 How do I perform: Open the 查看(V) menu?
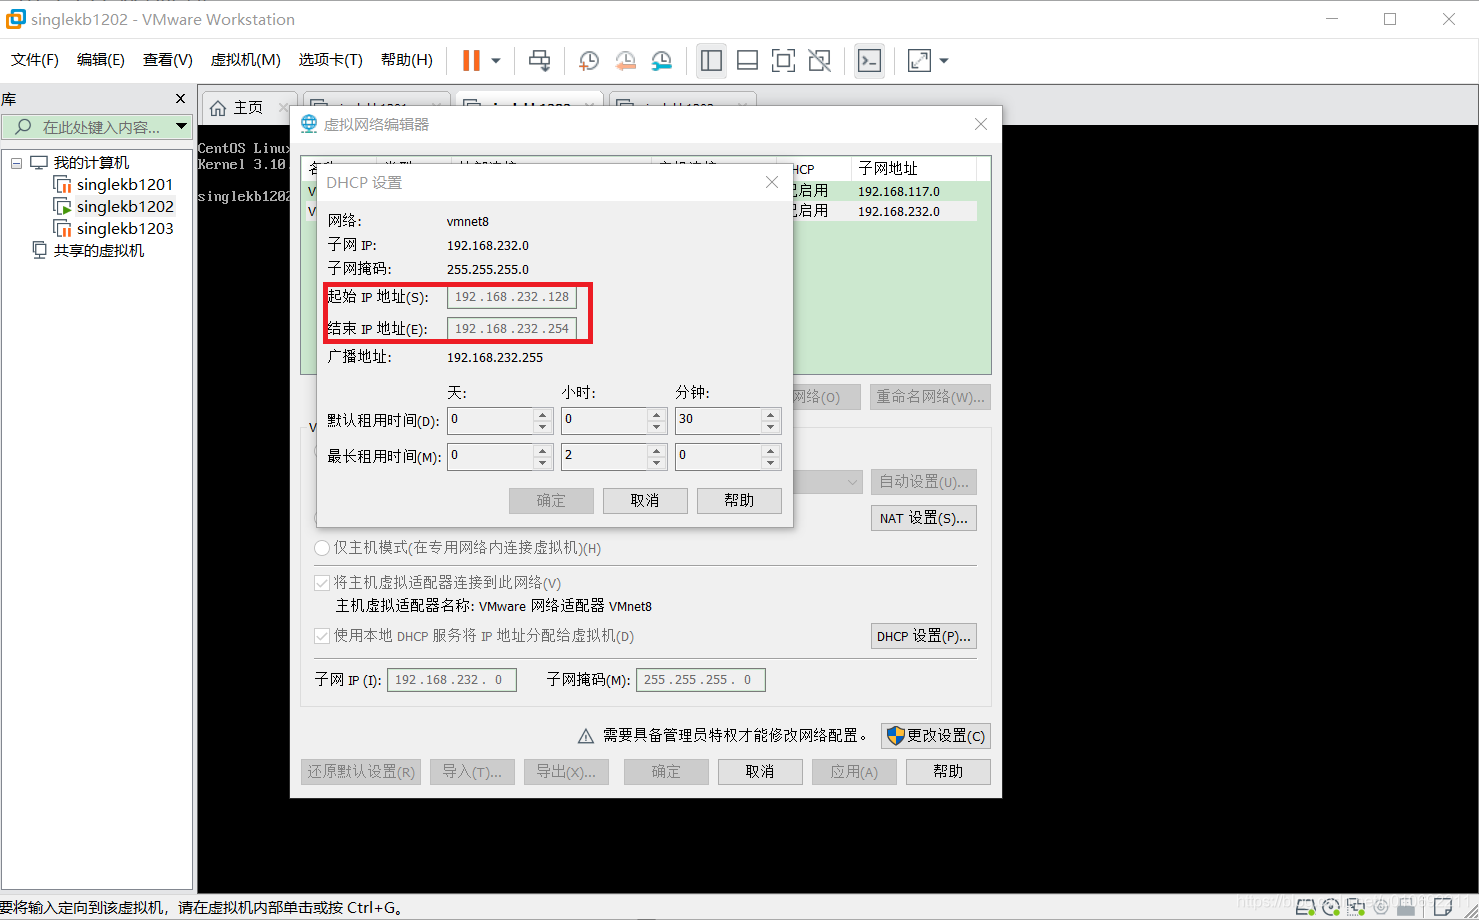pyautogui.click(x=168, y=60)
